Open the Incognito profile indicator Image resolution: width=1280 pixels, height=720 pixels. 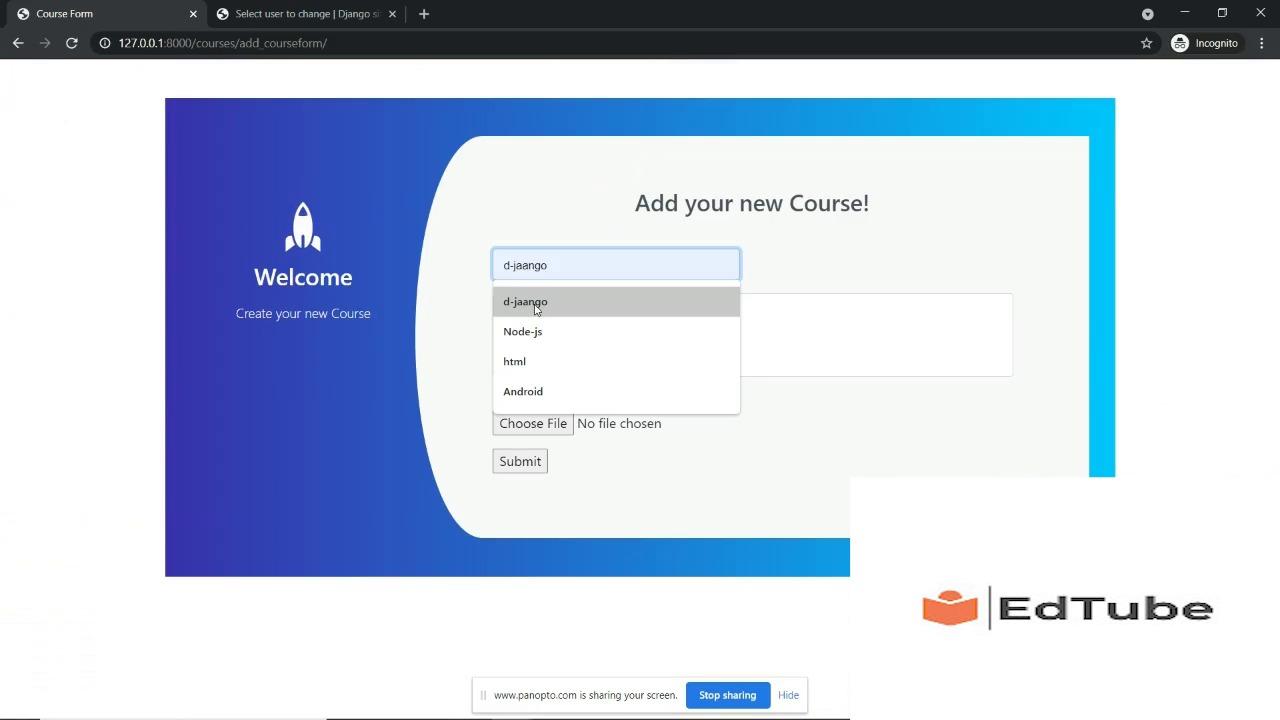click(x=1205, y=43)
